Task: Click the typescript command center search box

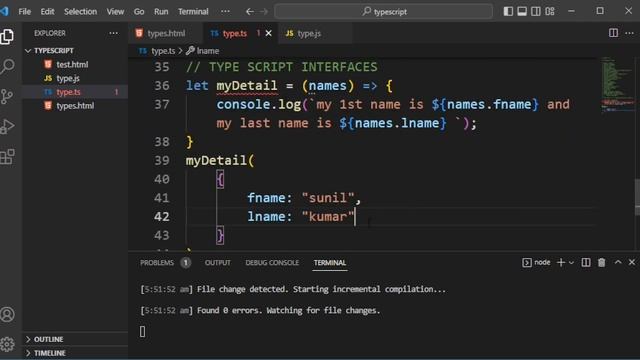Action: click(384, 11)
